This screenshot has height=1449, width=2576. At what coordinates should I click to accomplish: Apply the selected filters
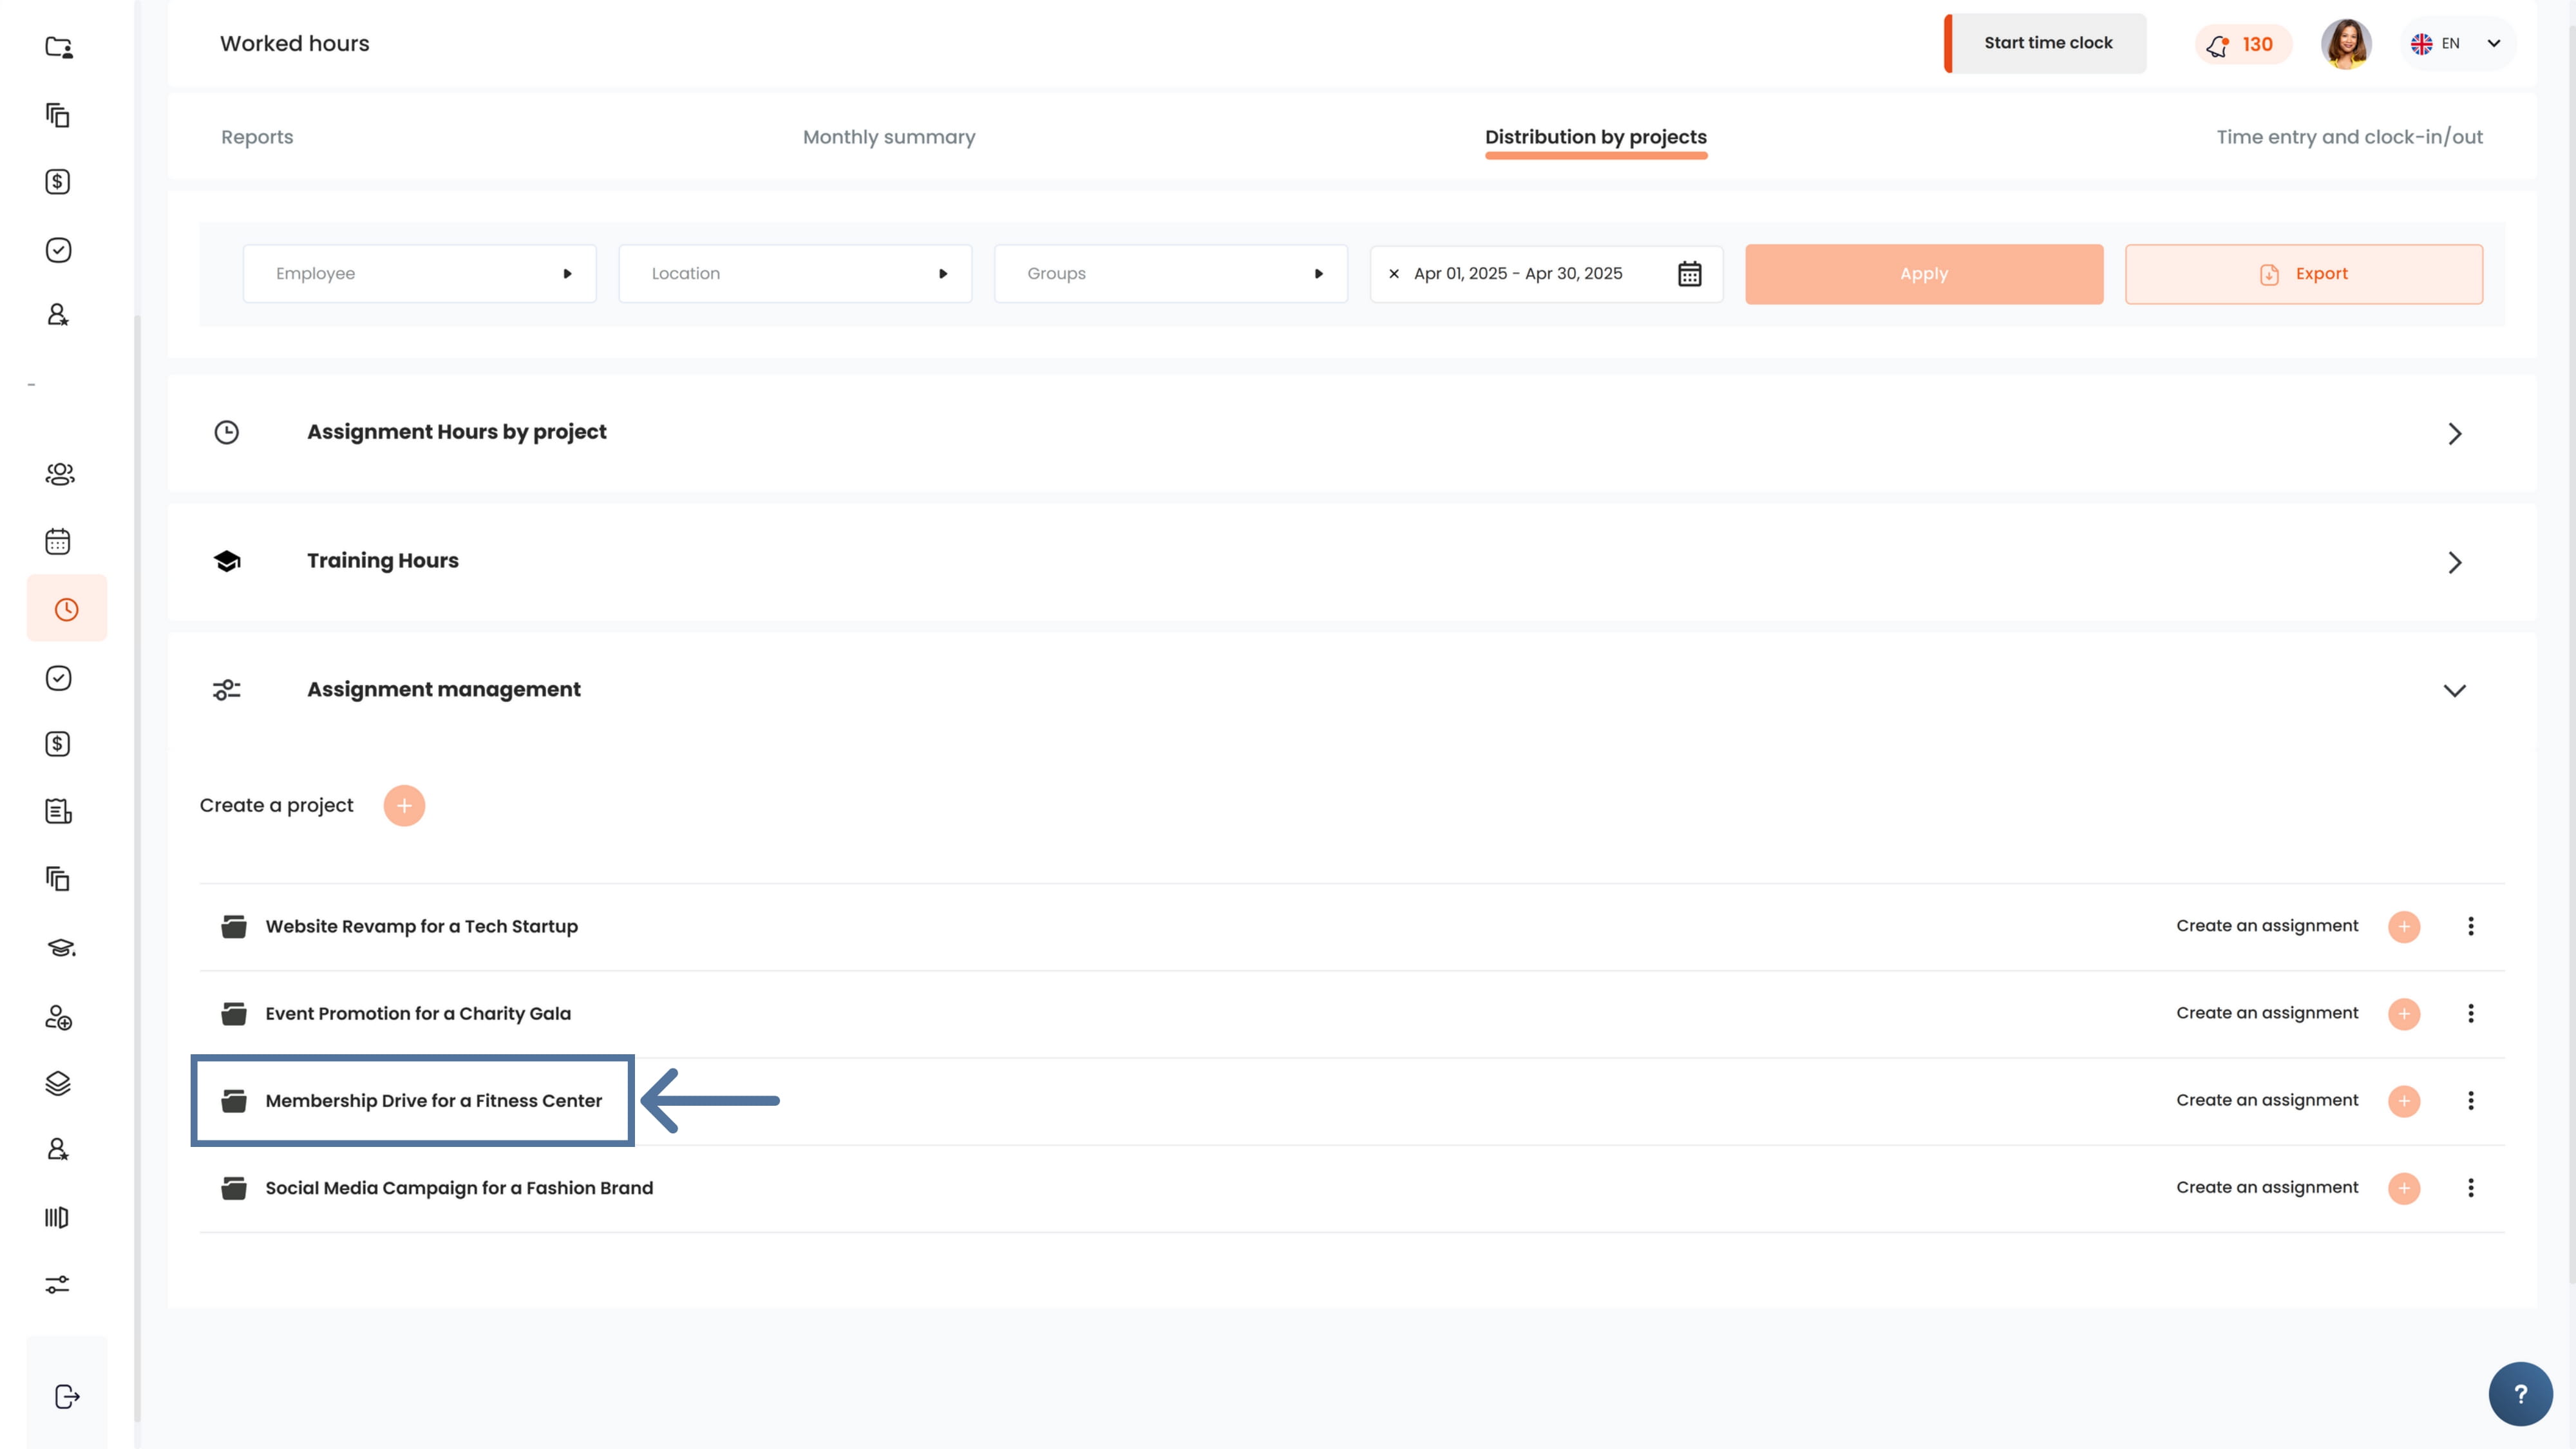pos(1924,274)
